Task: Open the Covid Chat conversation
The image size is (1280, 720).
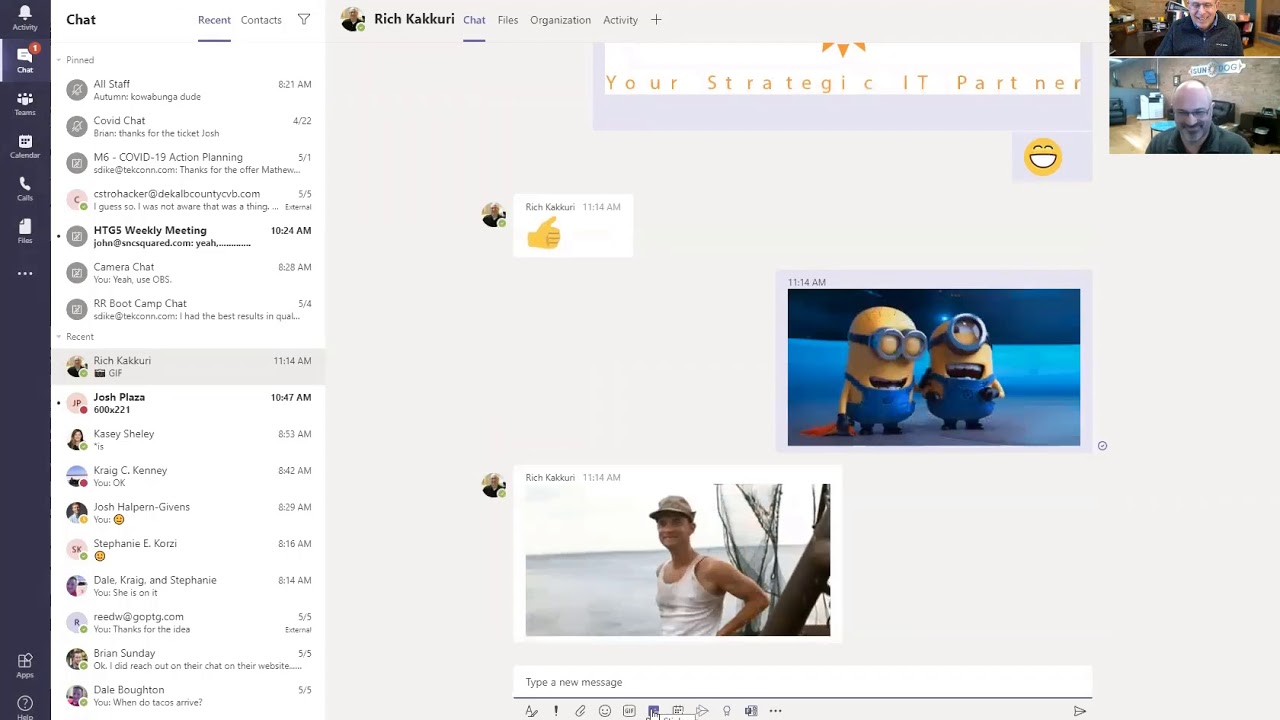Action: click(x=188, y=127)
